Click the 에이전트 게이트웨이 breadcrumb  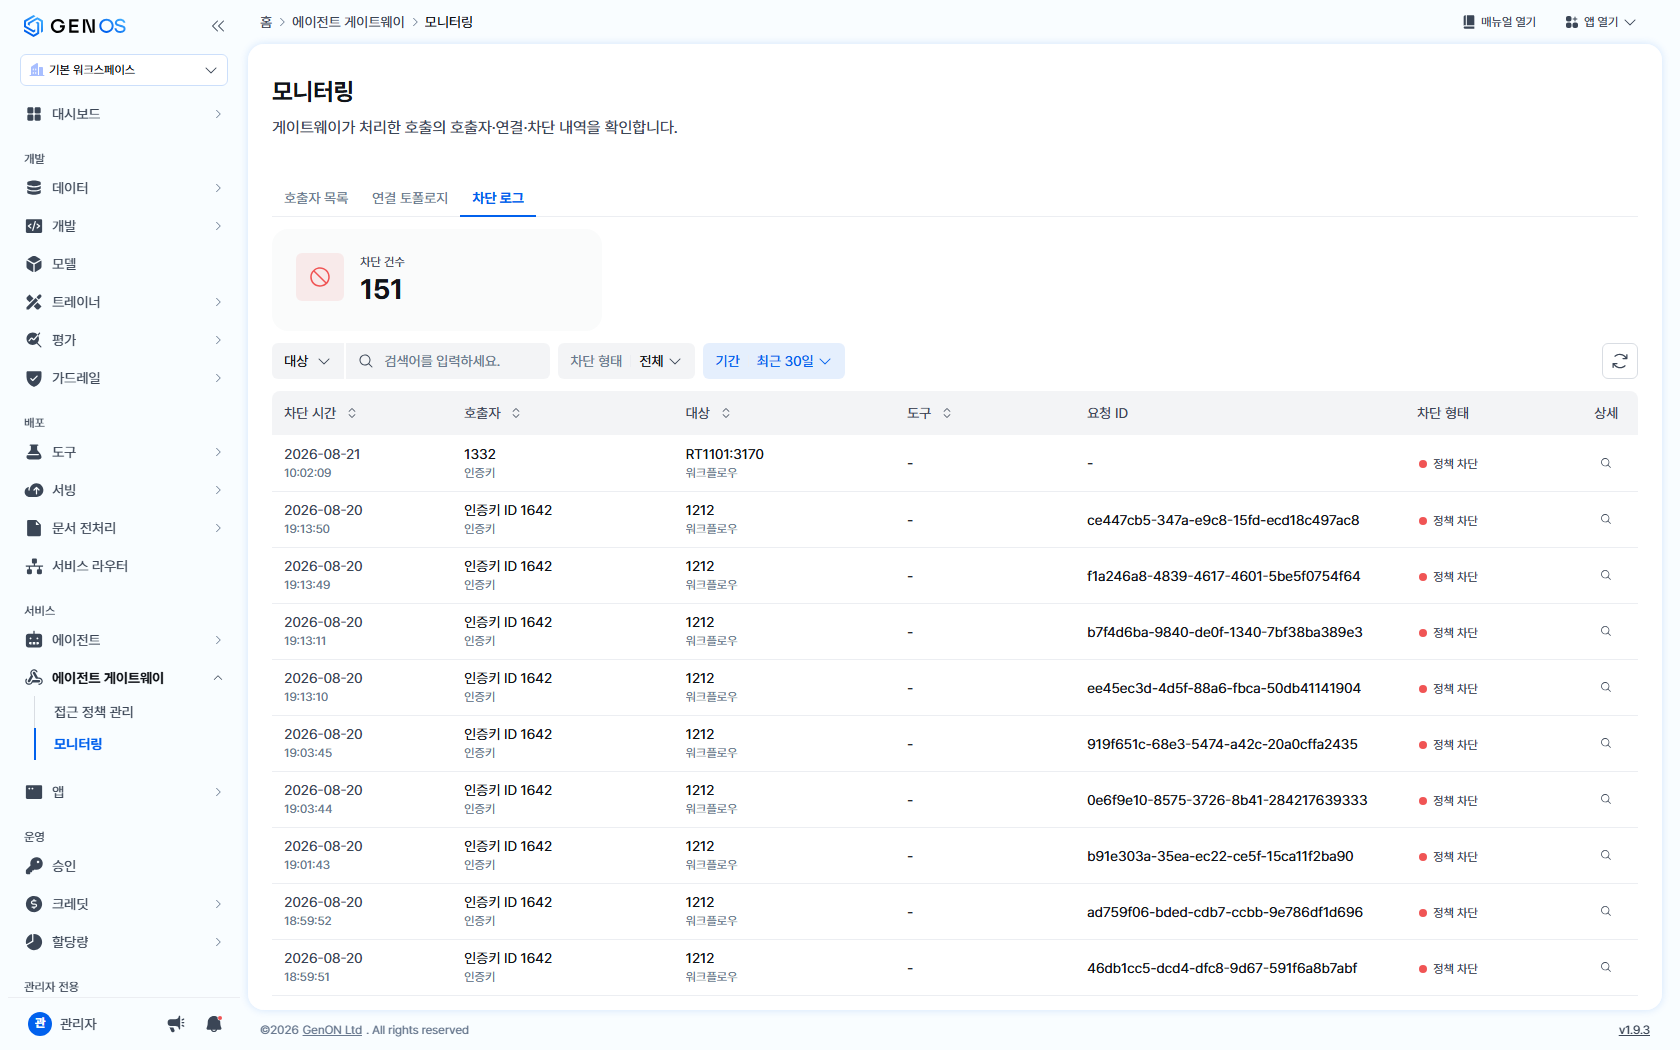[348, 22]
